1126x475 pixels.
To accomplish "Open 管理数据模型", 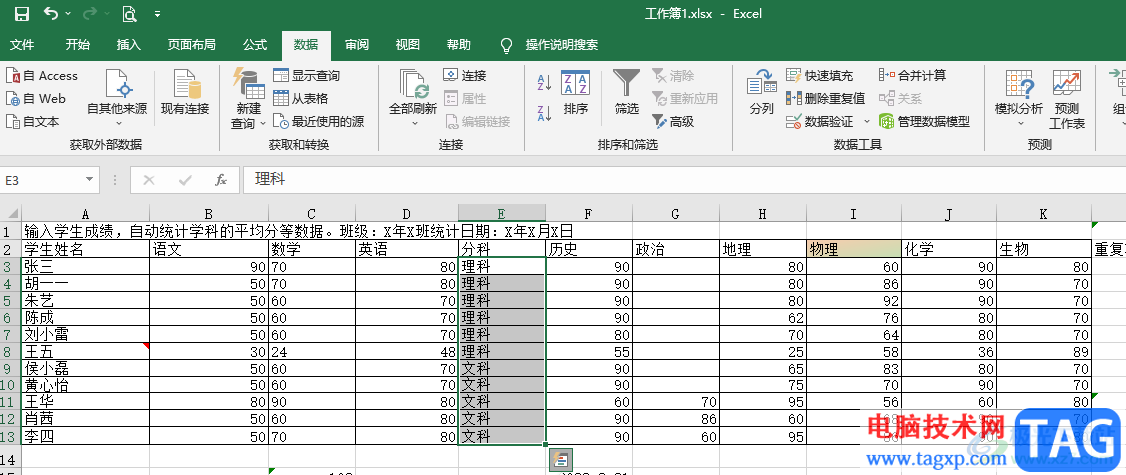I will click(x=925, y=121).
